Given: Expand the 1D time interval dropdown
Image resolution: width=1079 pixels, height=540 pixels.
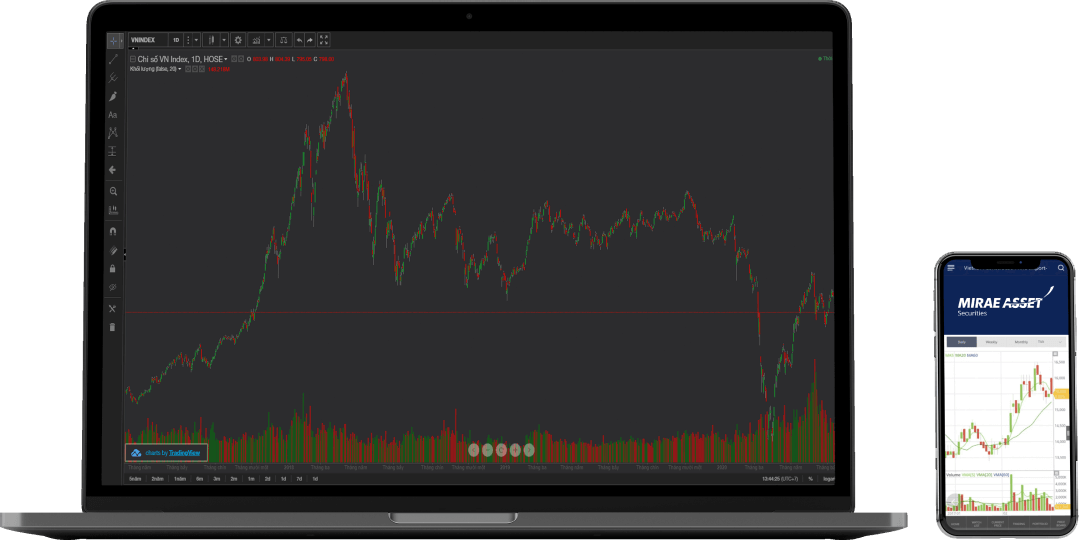Looking at the screenshot, I should tap(194, 40).
